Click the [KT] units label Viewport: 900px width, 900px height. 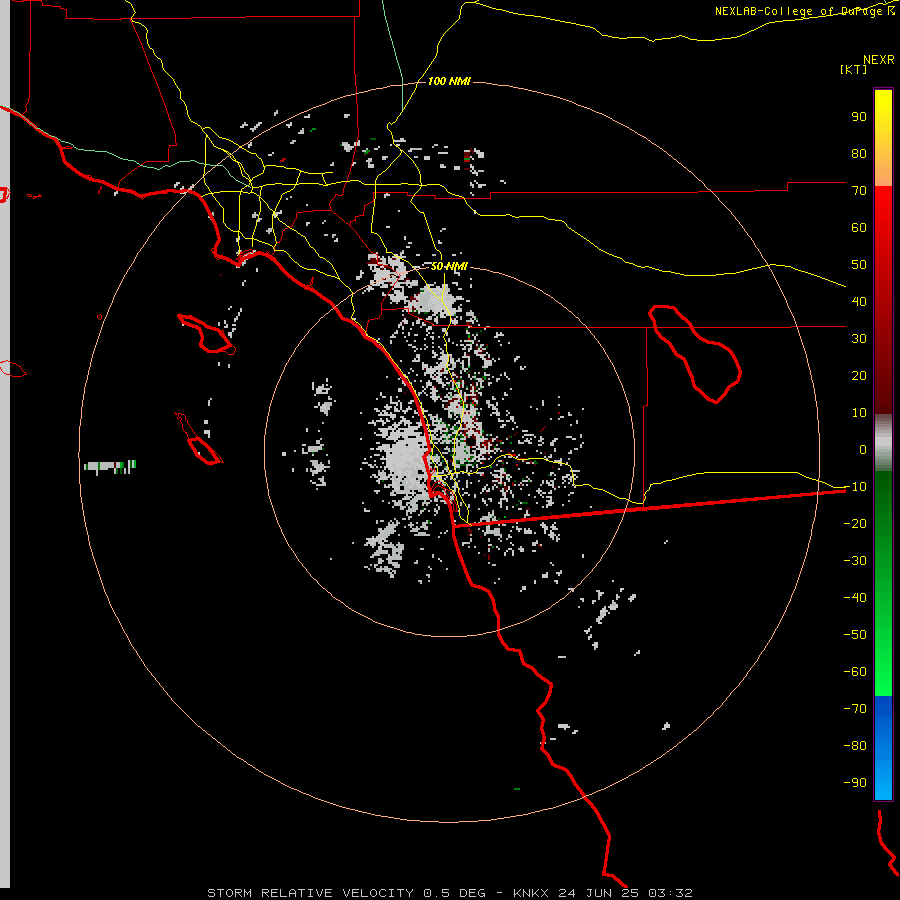click(853, 69)
